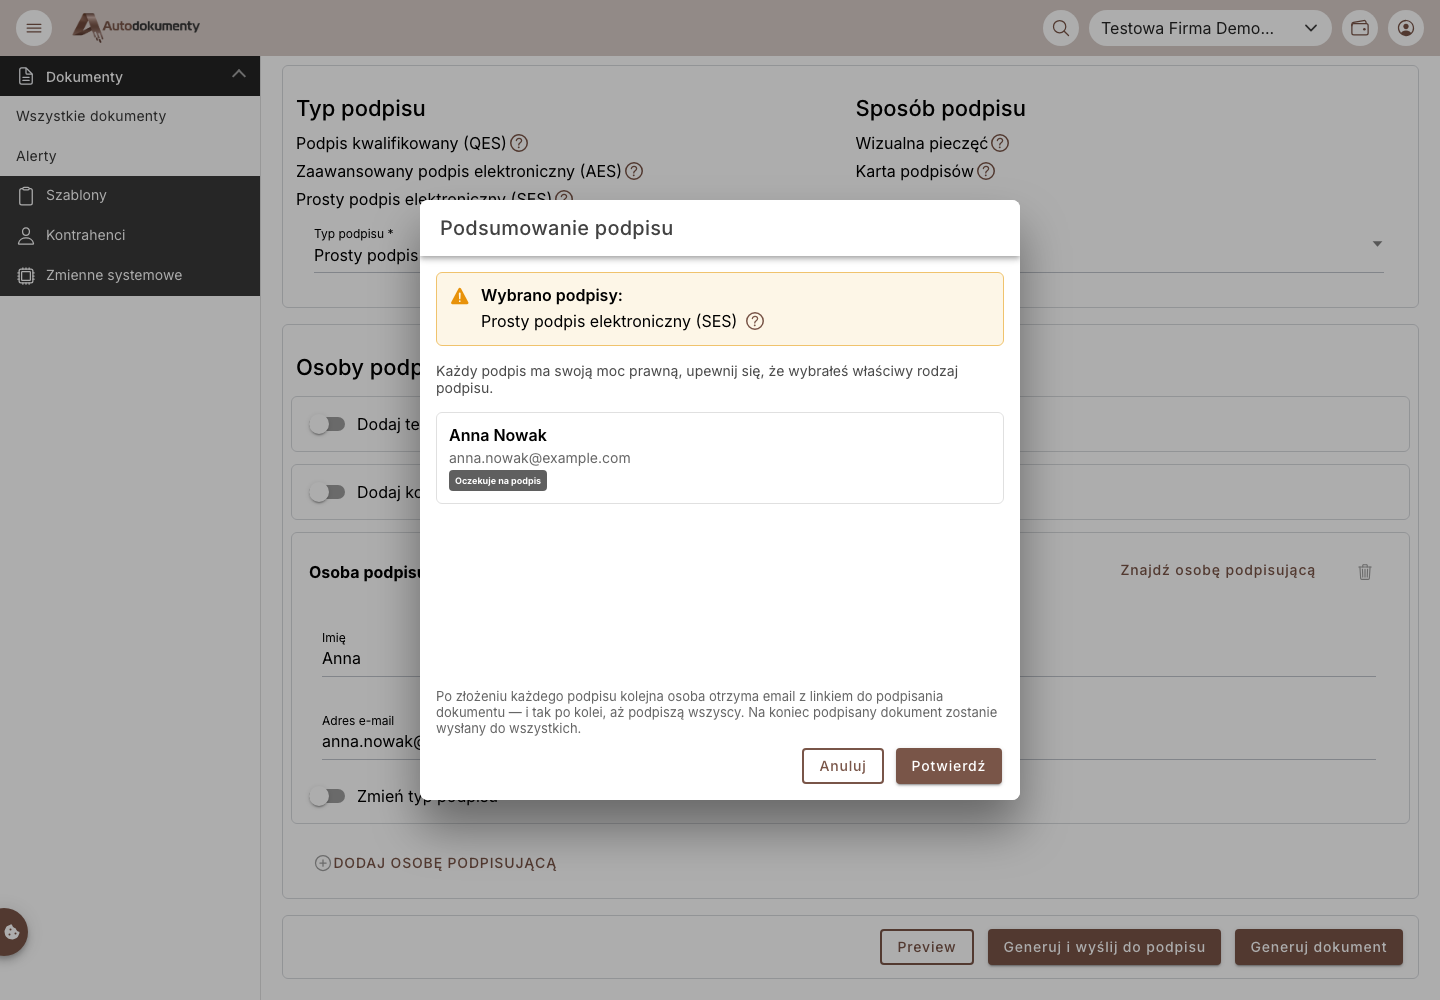
Task: Open the hamburger menu button
Action: 34,28
